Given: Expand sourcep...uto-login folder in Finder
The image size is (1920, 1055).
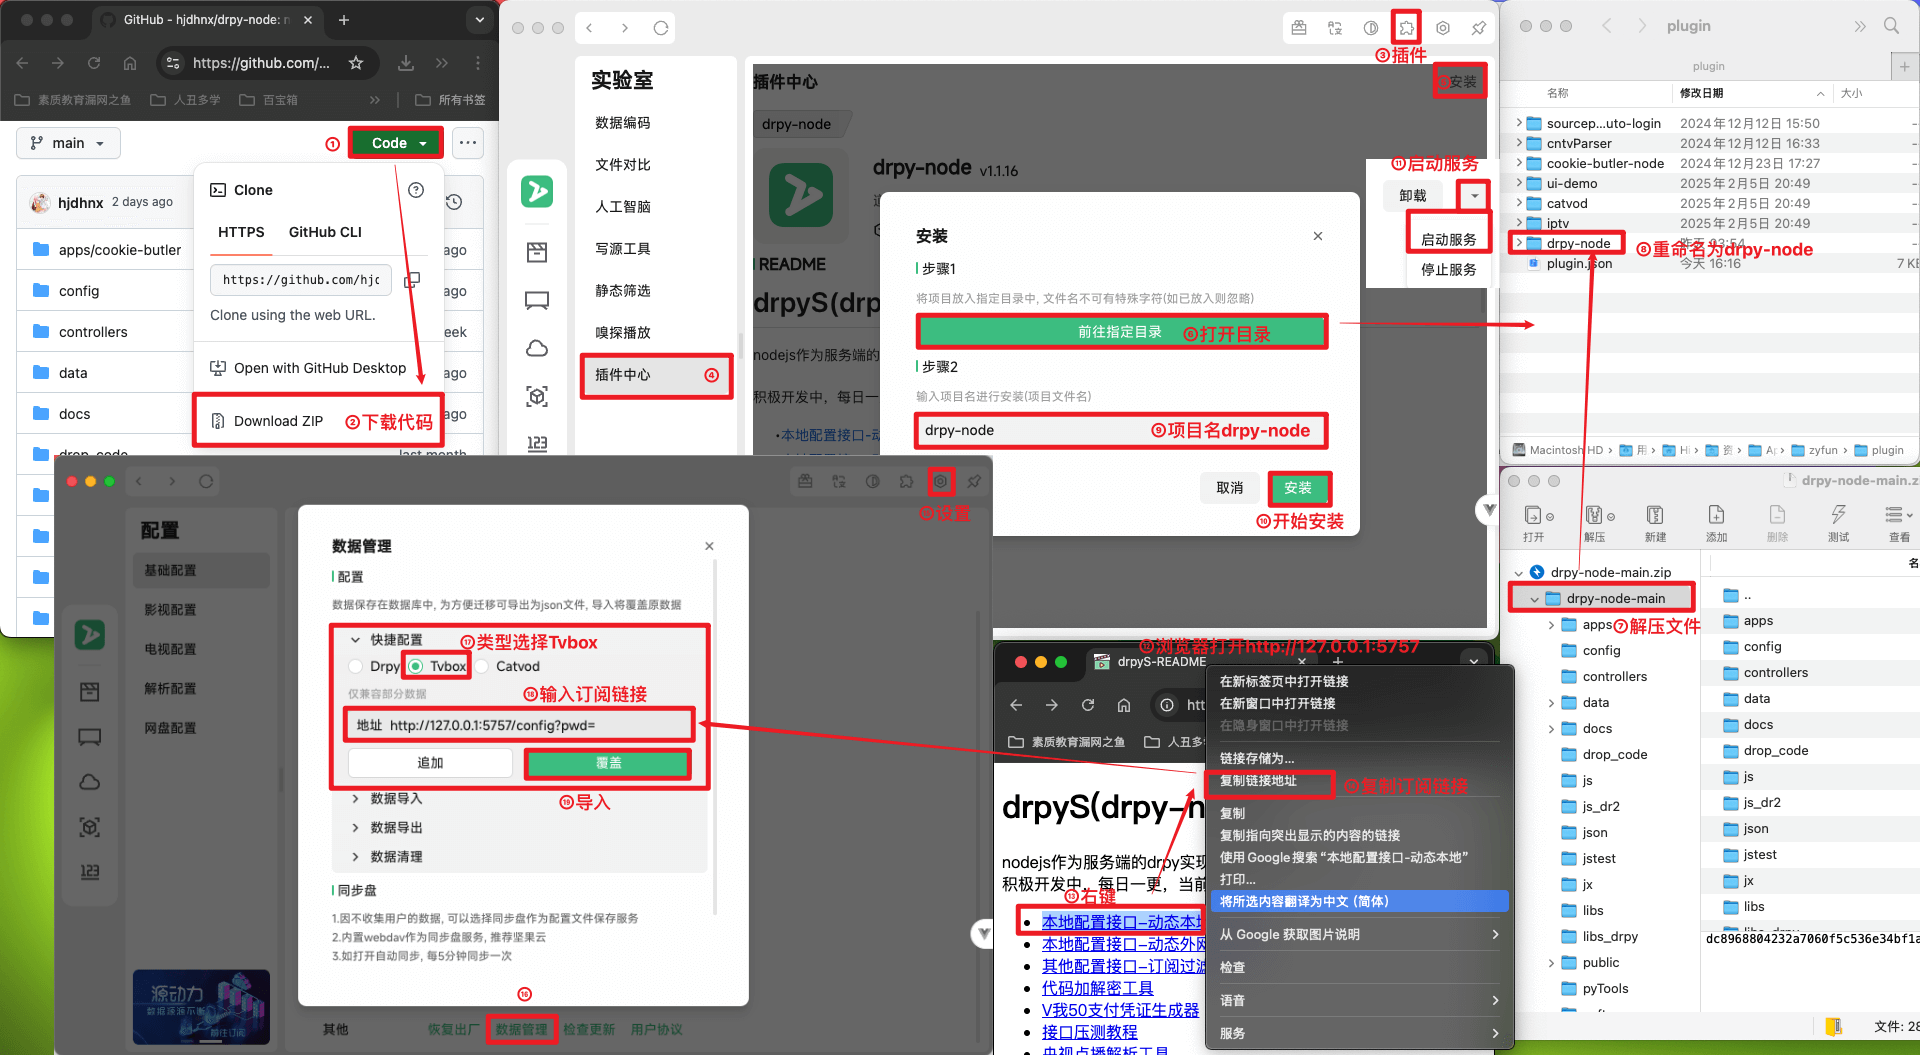Looking at the screenshot, I should (1519, 123).
